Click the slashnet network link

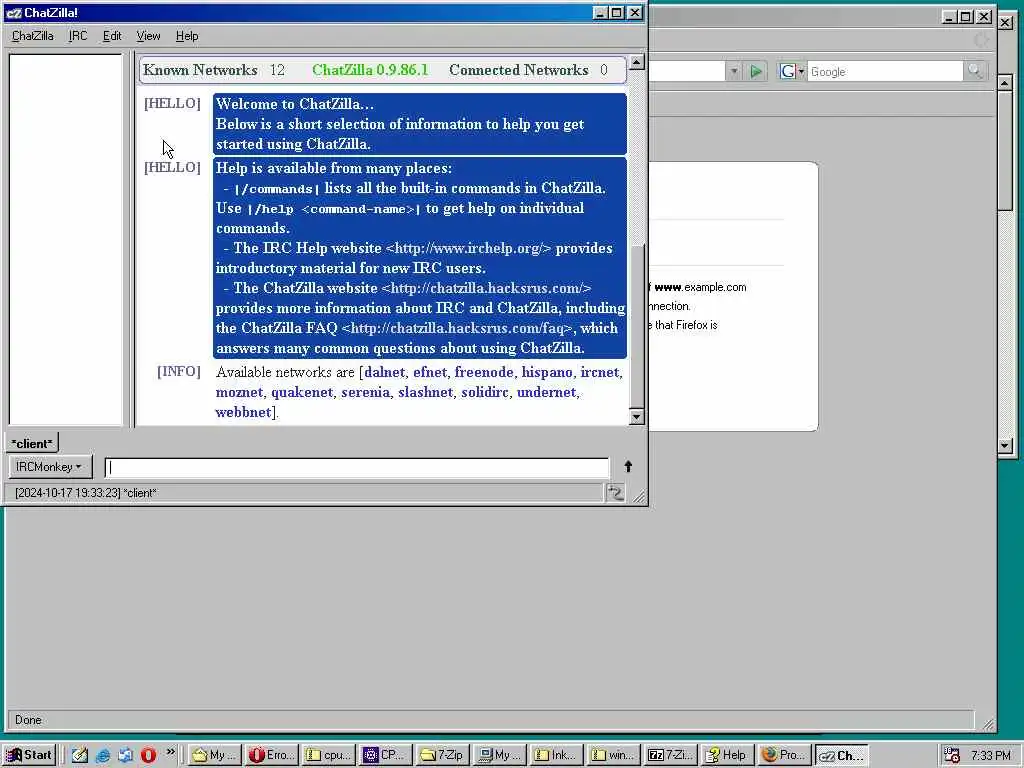[x=425, y=392]
